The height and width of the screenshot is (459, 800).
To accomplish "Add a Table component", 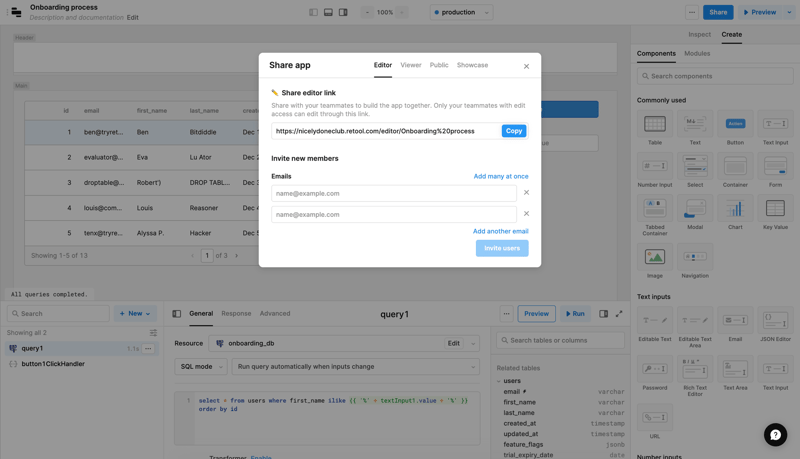I will pyautogui.click(x=655, y=128).
